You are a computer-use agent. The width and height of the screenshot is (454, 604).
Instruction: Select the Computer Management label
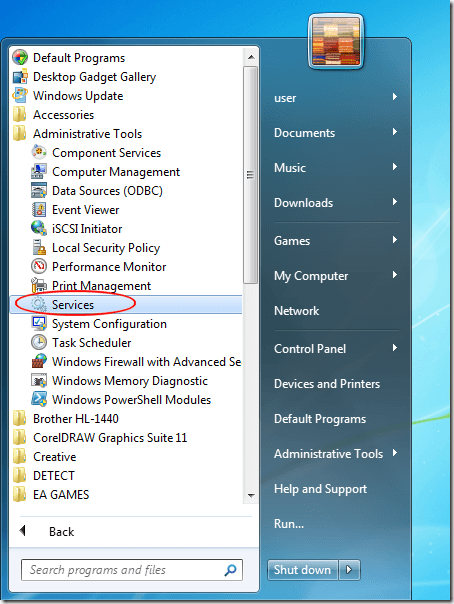[x=116, y=172]
